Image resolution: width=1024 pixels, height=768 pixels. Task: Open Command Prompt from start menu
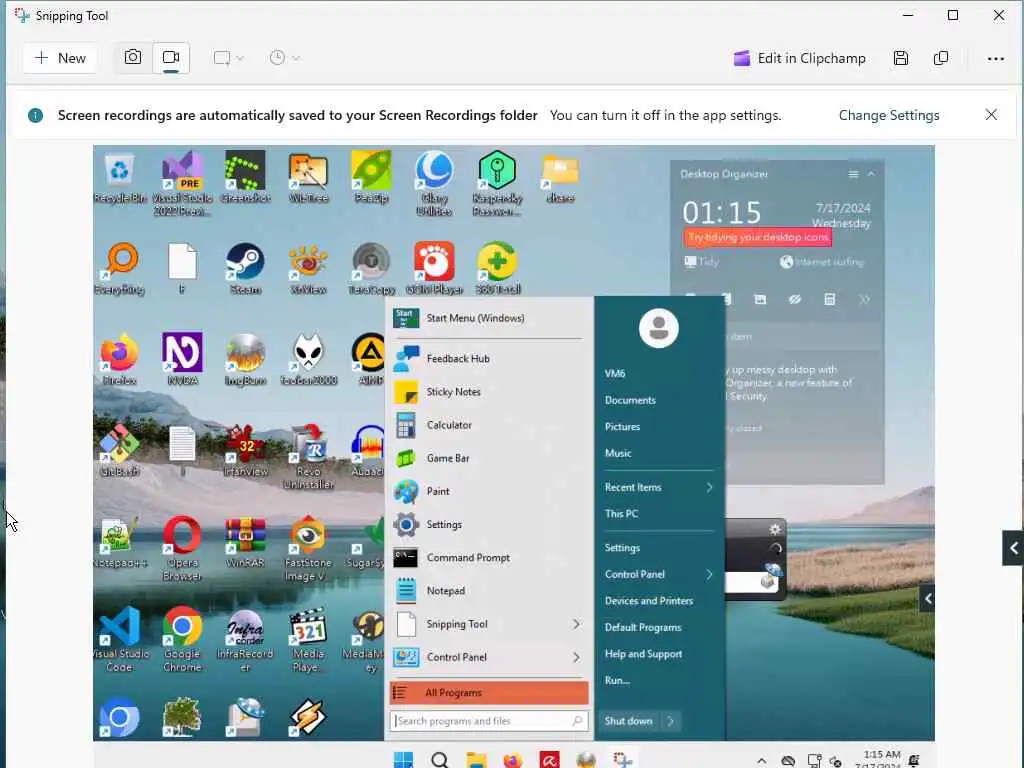[488, 558]
